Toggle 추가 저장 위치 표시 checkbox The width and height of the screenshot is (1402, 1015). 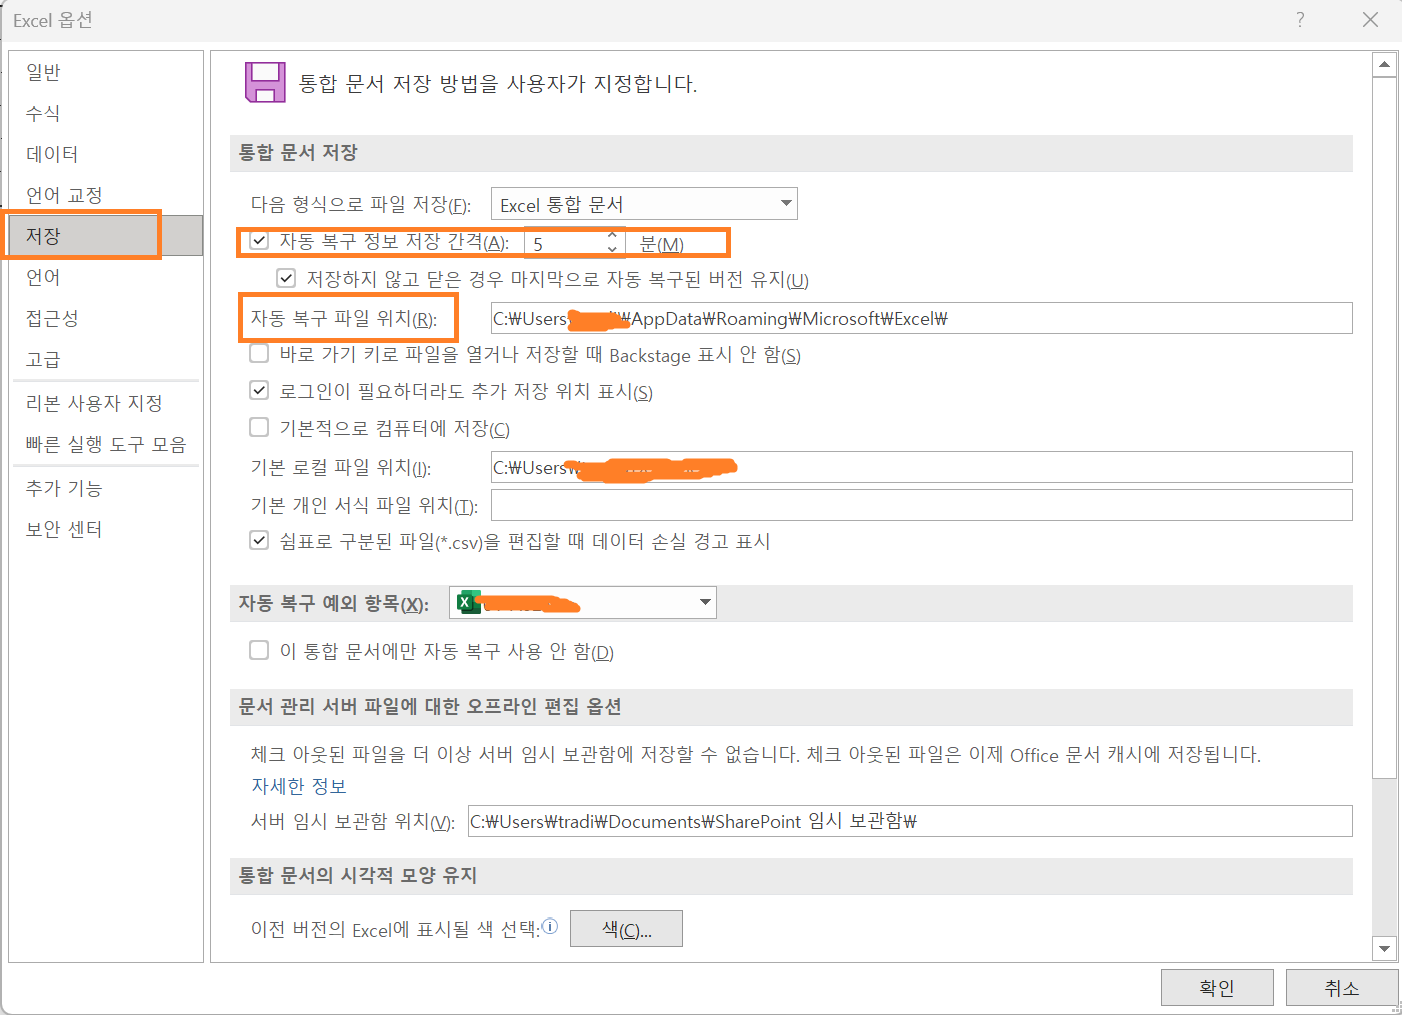[259, 390]
